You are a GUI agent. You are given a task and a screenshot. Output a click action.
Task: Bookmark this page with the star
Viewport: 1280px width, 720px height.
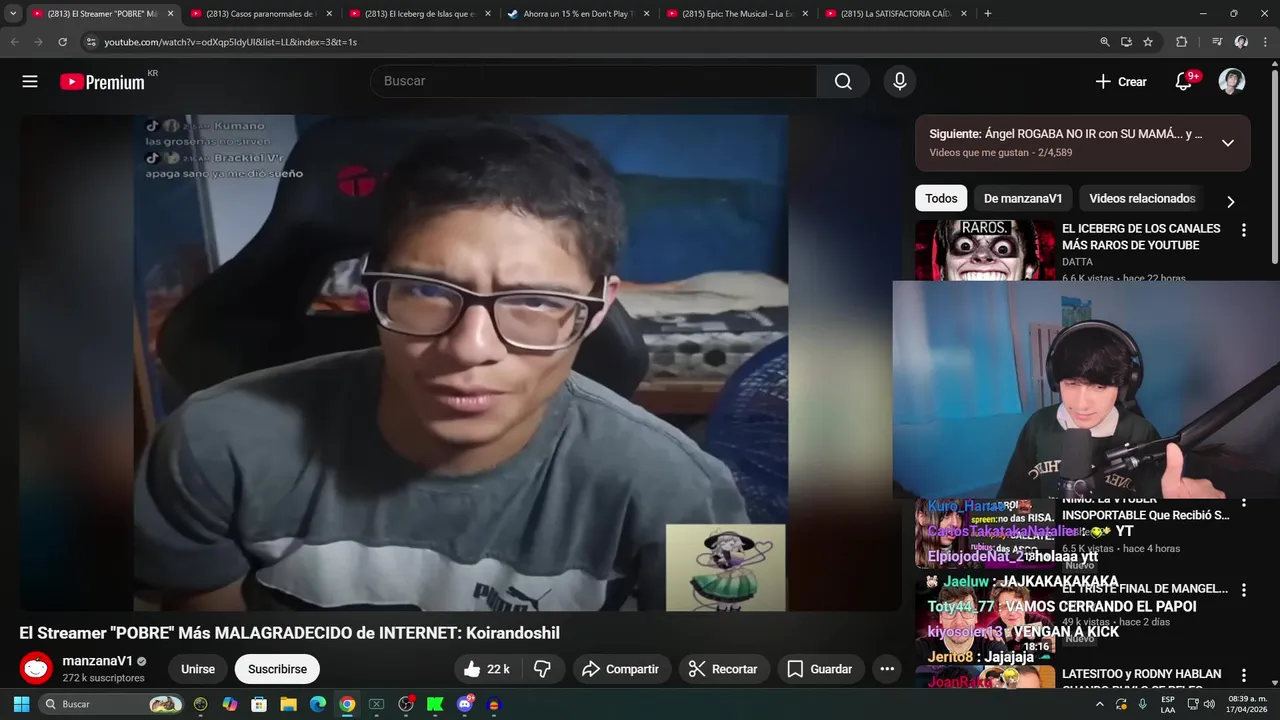(1148, 42)
